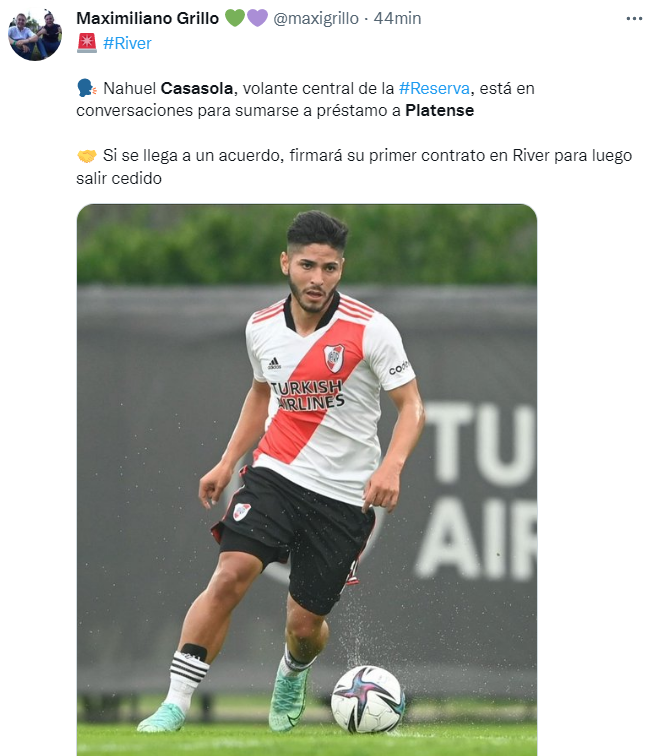Click the River Plate crest on jersey
Viewport: 652px width, 756px height.
[333, 358]
